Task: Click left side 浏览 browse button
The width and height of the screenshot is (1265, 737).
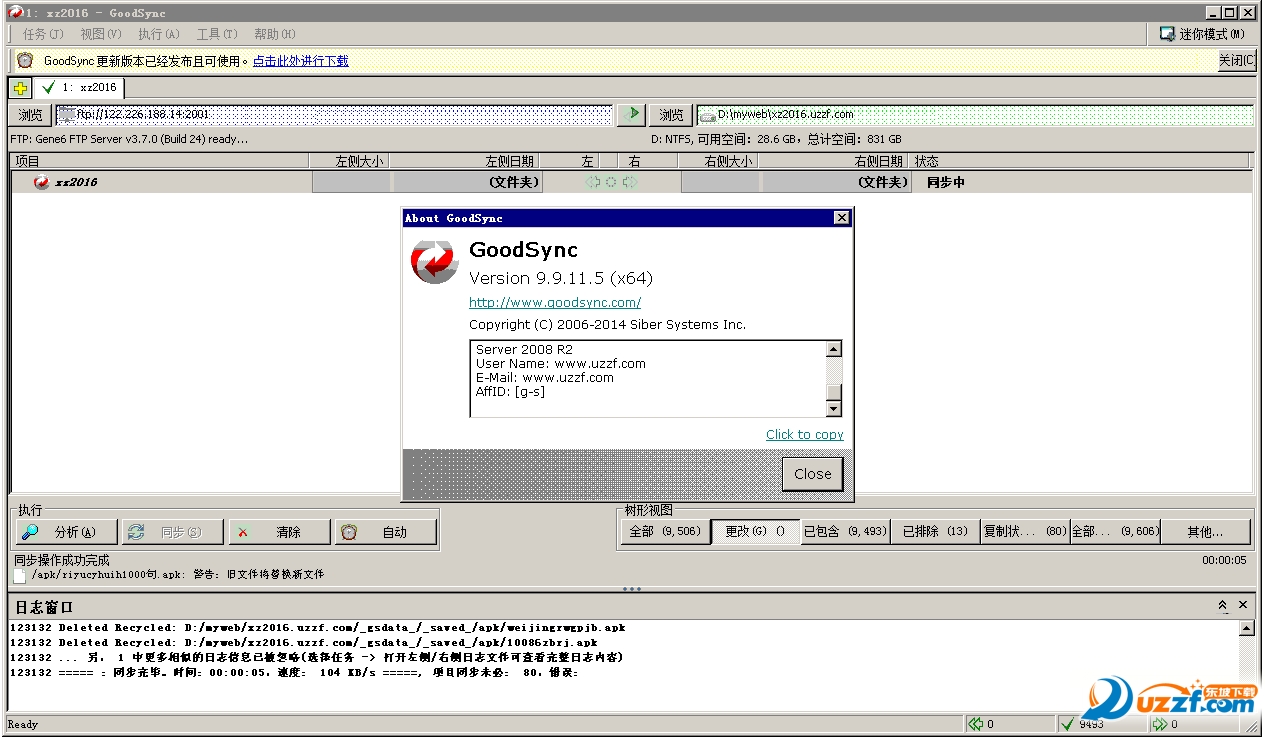Action: point(31,115)
